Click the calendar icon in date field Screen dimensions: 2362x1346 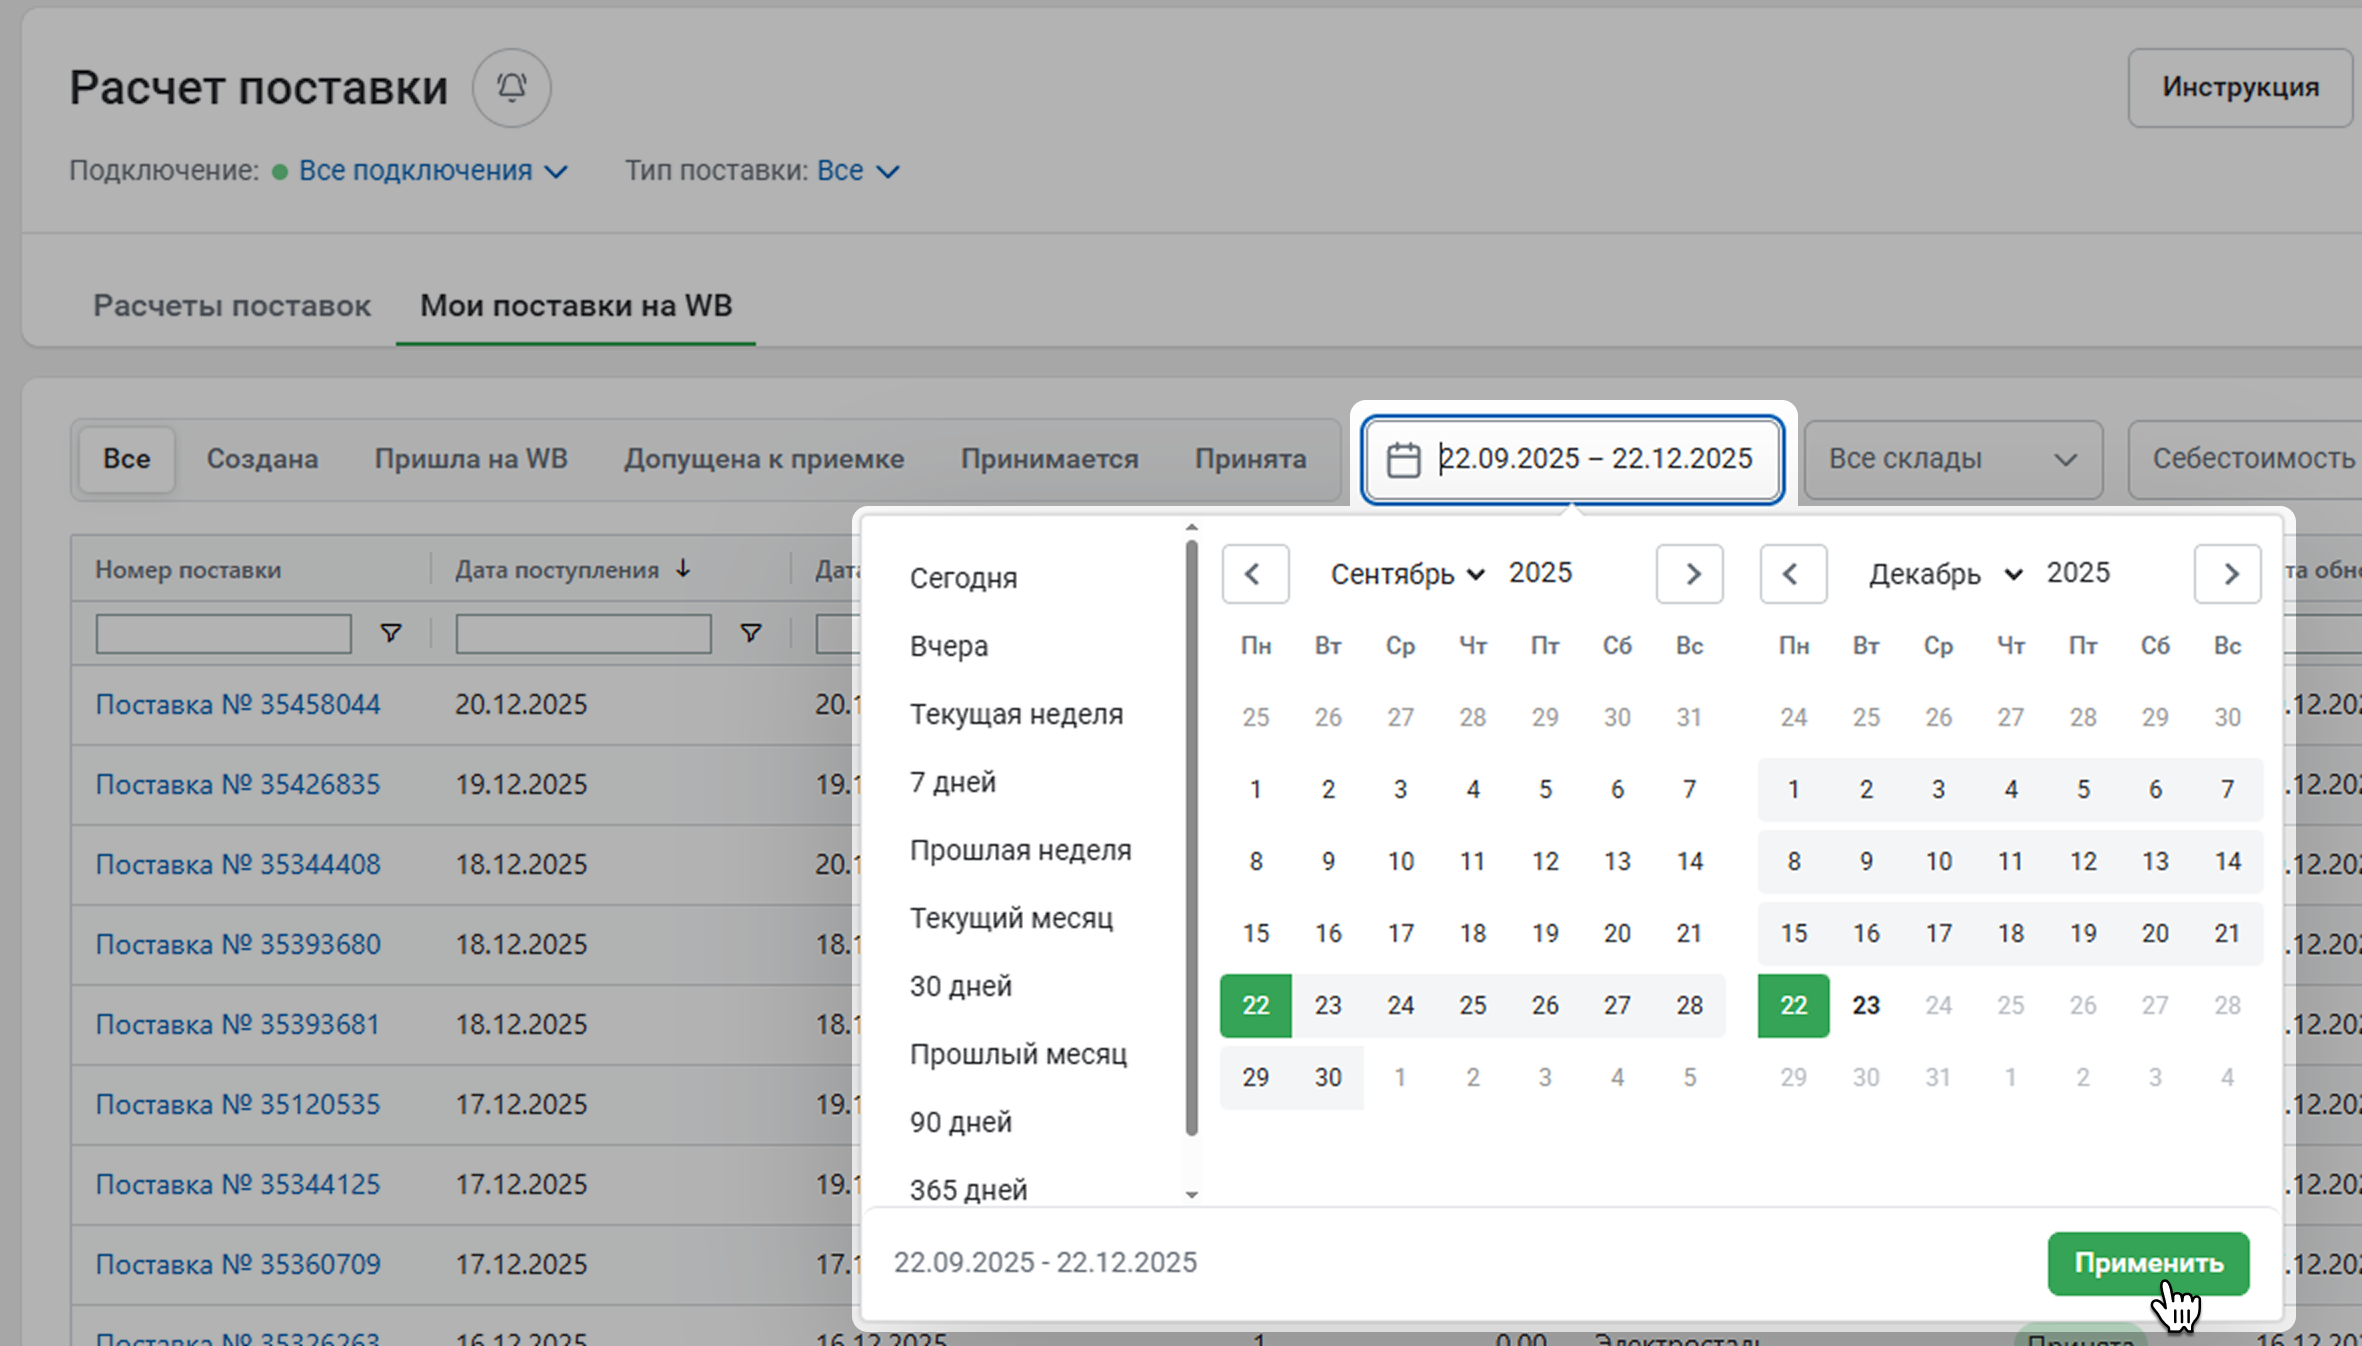(x=1403, y=459)
